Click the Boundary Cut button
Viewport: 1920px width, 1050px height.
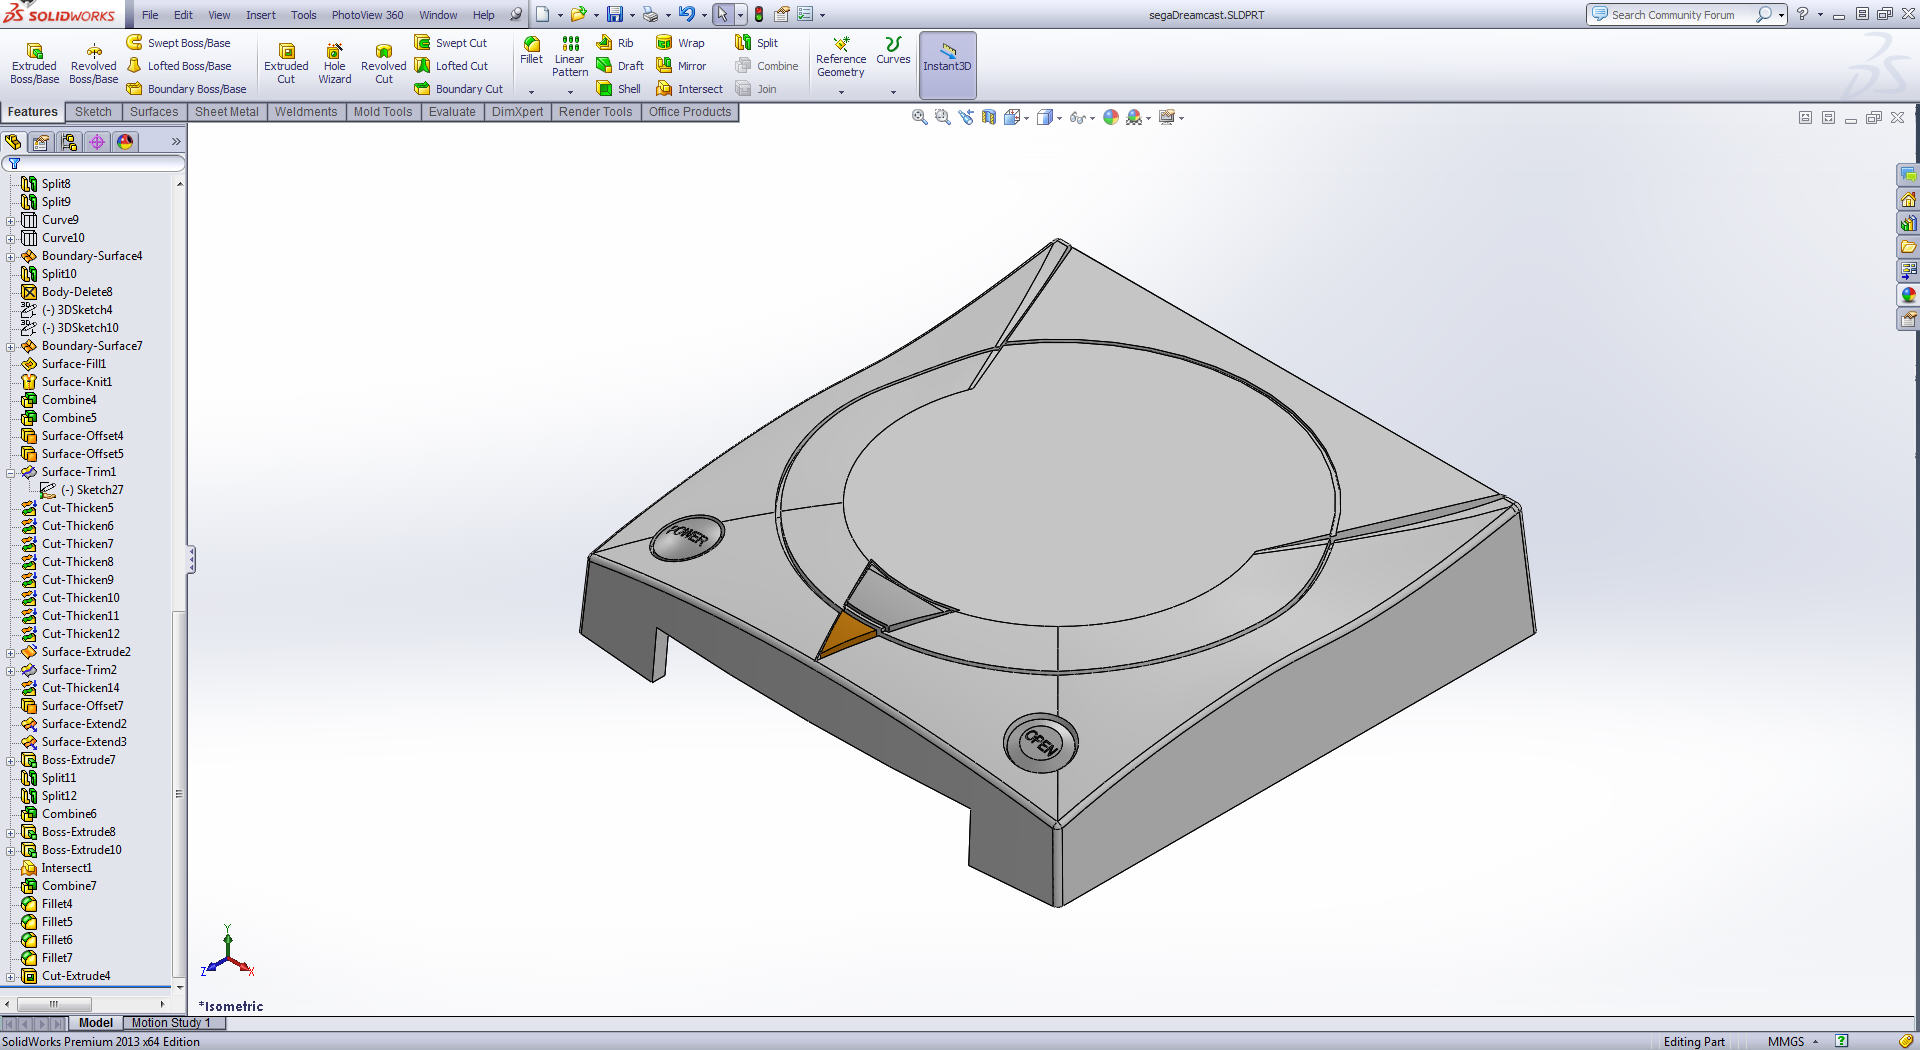pos(458,89)
